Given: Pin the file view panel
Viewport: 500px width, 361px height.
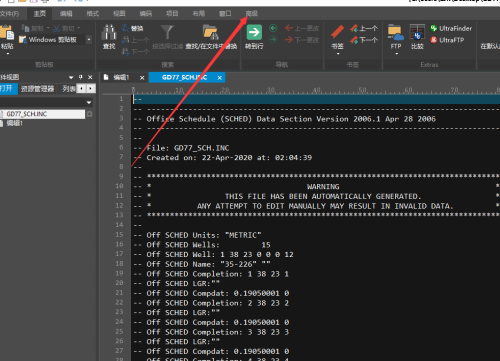Looking at the screenshot, I should pos(80,77).
